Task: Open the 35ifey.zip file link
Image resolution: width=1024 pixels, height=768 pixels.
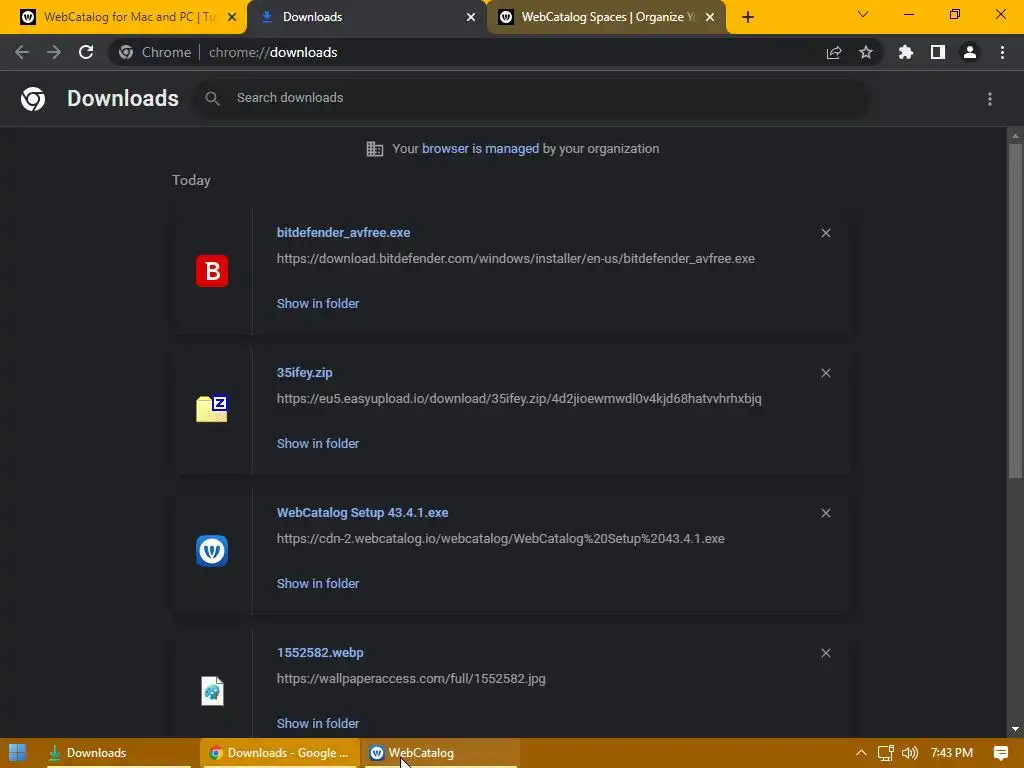Action: [304, 372]
